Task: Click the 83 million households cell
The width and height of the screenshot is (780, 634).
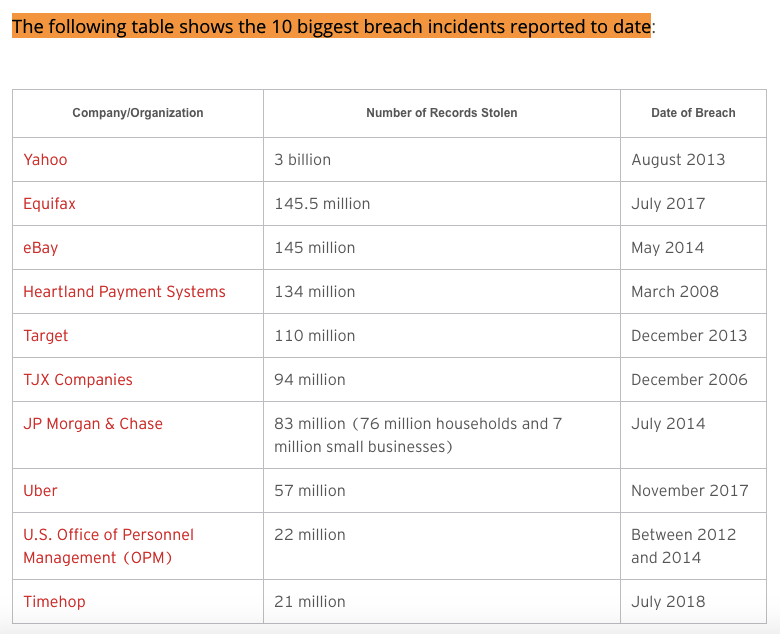Action: 442,435
